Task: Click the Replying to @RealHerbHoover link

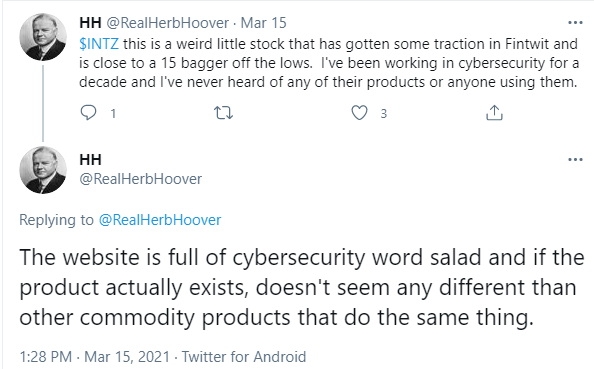Action: 160,220
